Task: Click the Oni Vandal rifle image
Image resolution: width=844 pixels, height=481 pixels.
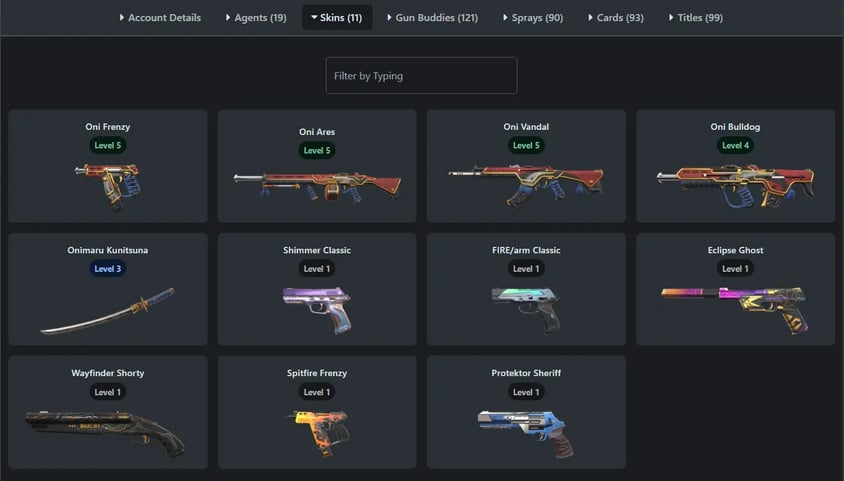Action: point(526,186)
